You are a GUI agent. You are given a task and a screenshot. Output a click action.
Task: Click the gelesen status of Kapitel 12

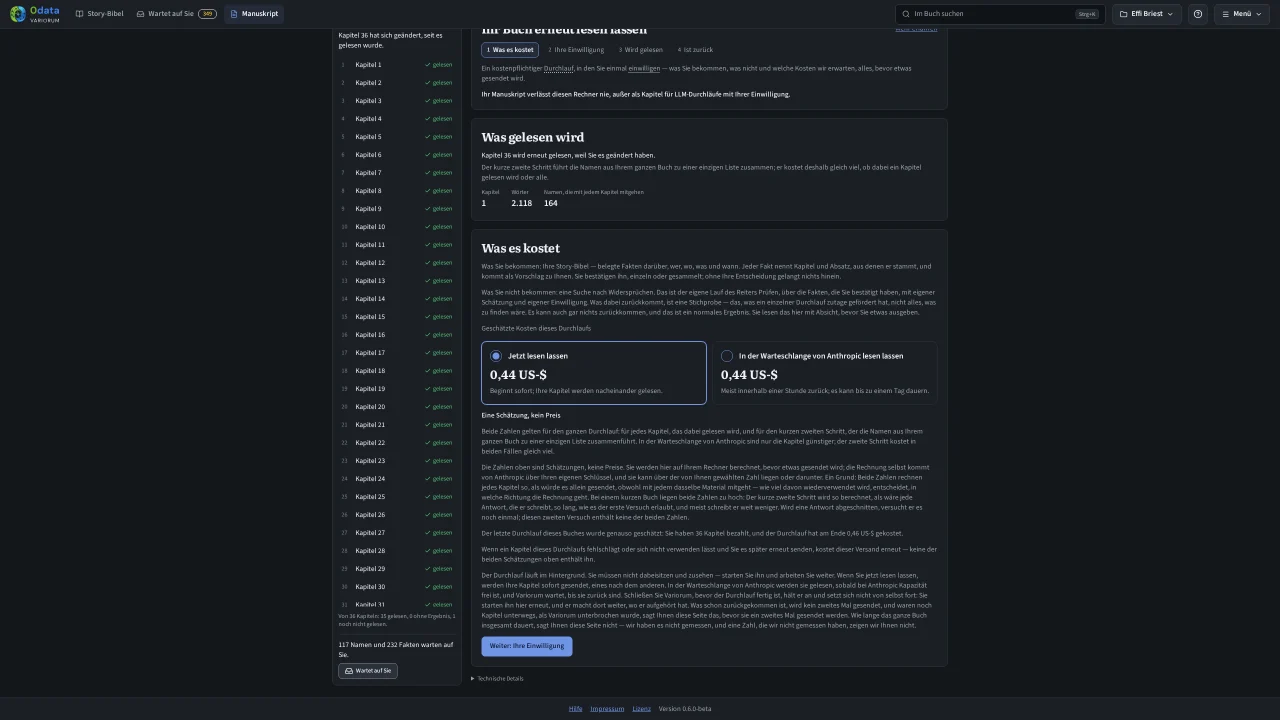pos(439,263)
